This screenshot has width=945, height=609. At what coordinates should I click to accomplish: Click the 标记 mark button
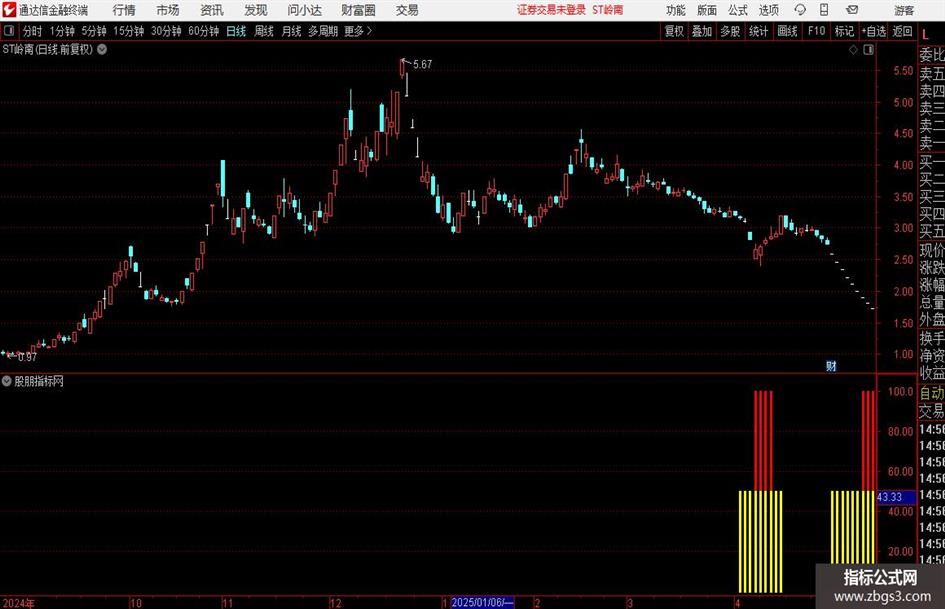(844, 31)
